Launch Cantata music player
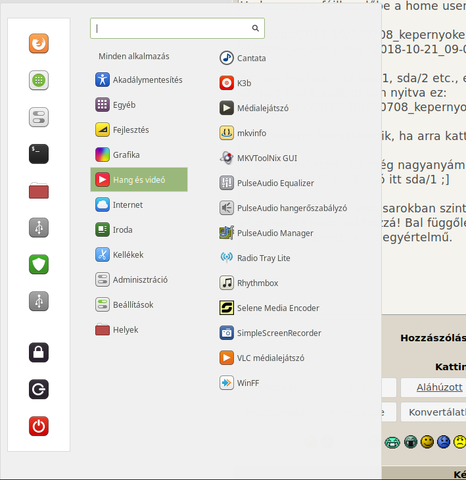The width and height of the screenshot is (466, 480). tap(243, 58)
